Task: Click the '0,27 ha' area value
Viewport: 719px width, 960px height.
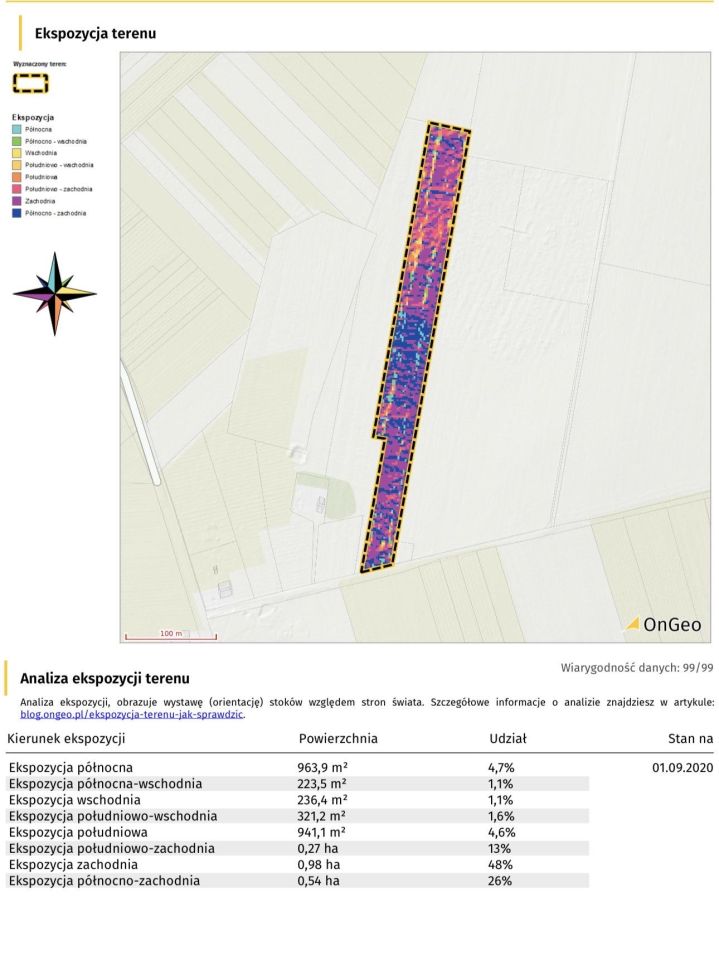Action: click(318, 849)
